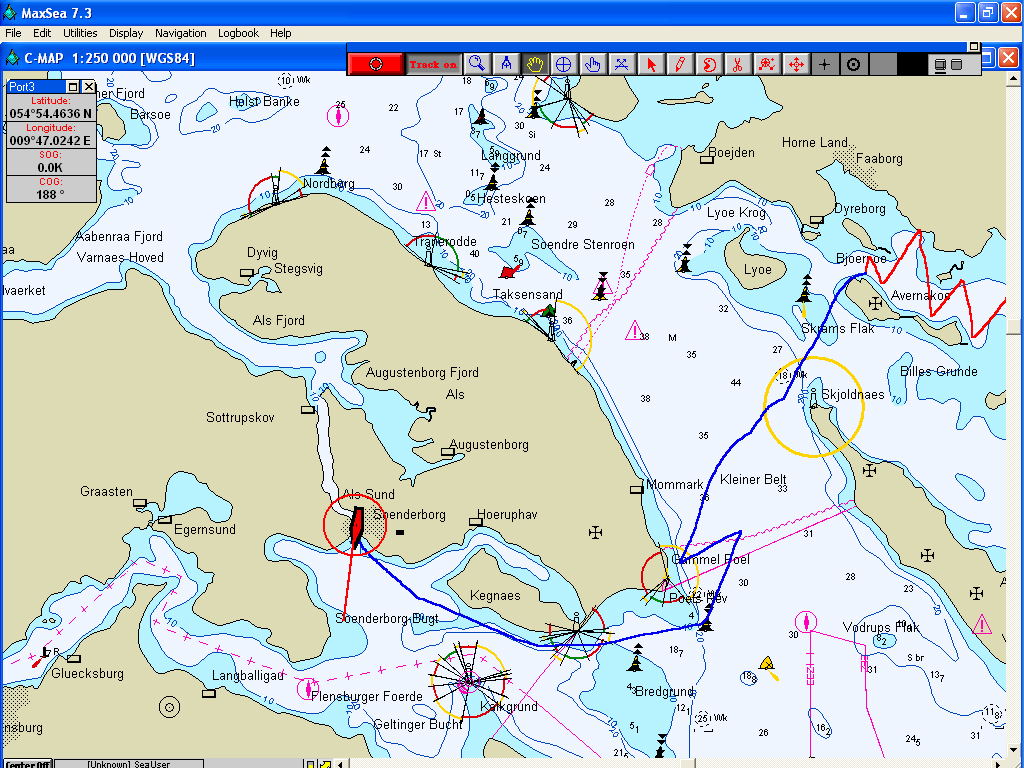Click the Lyoe island label
The height and width of the screenshot is (768, 1024).
pyautogui.click(x=758, y=270)
